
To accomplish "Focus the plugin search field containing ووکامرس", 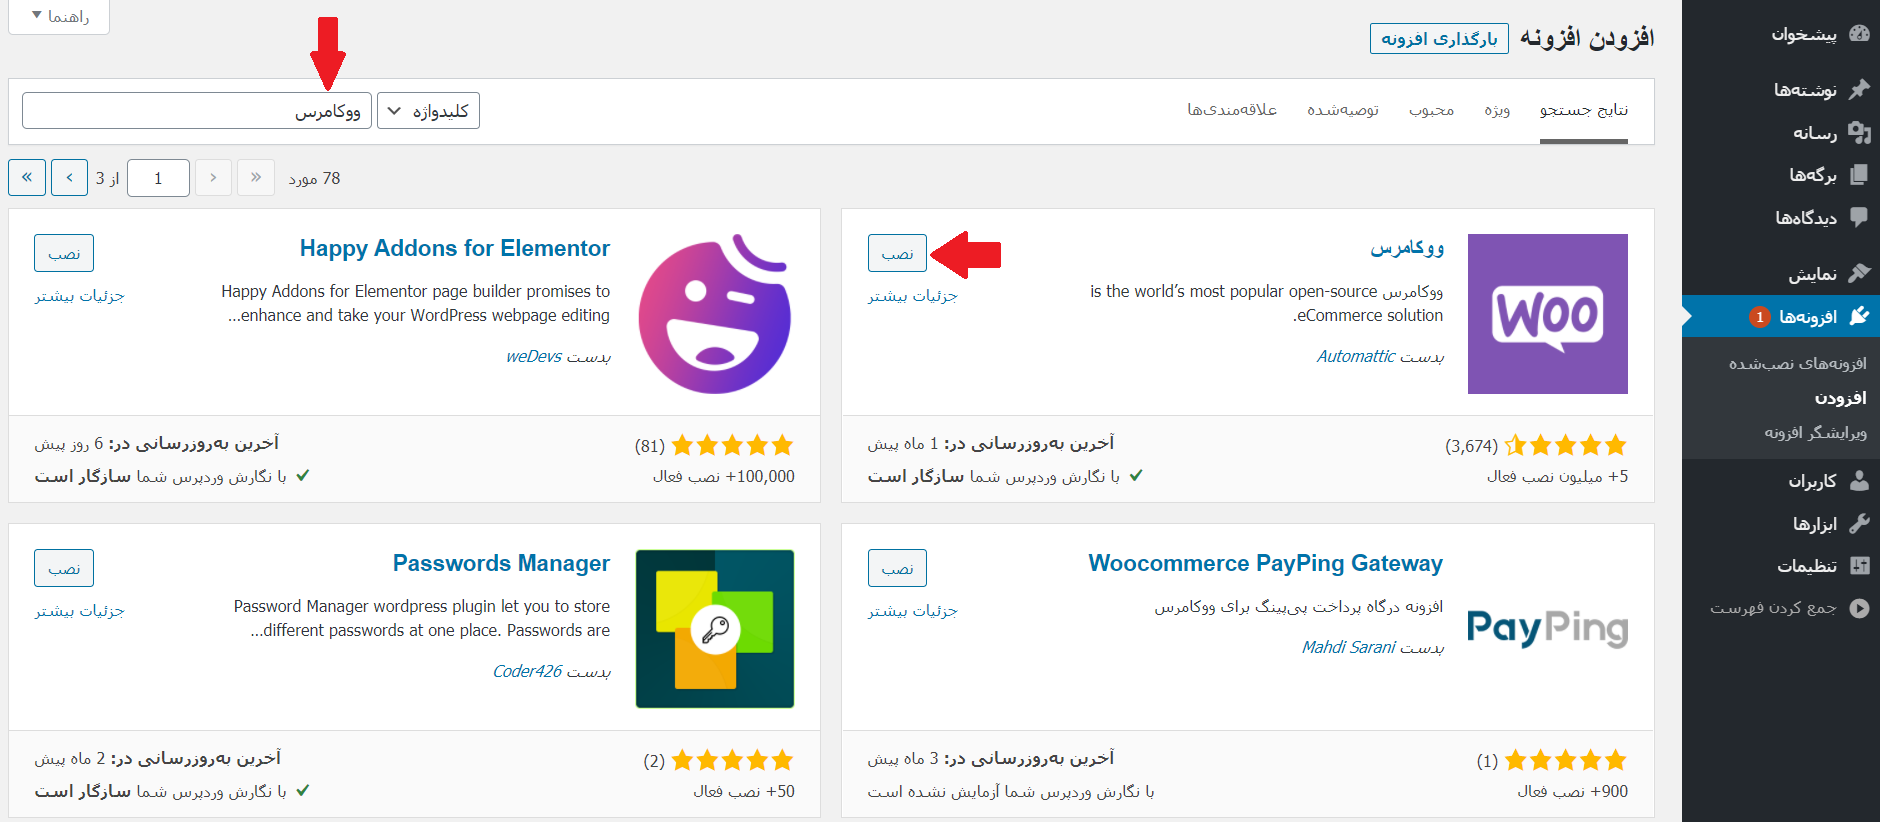I will (x=197, y=111).
